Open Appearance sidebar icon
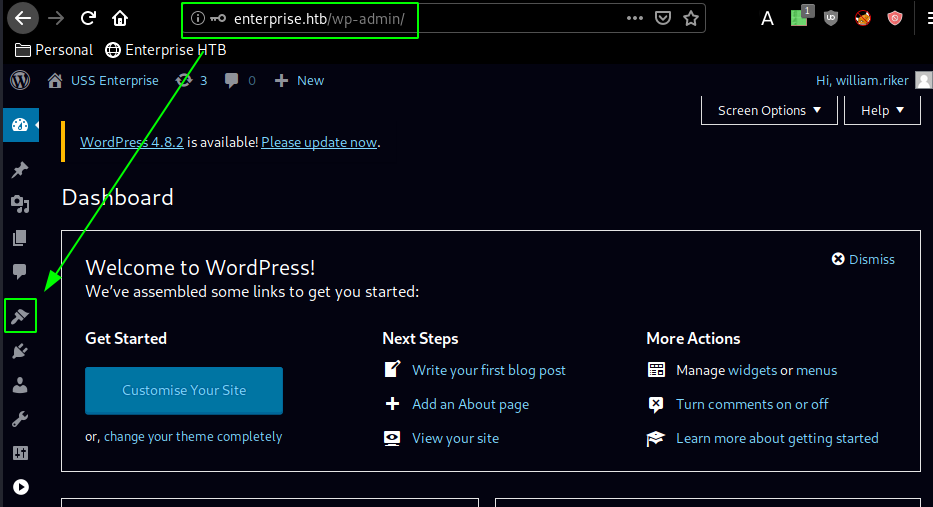933x507 pixels. (x=20, y=316)
